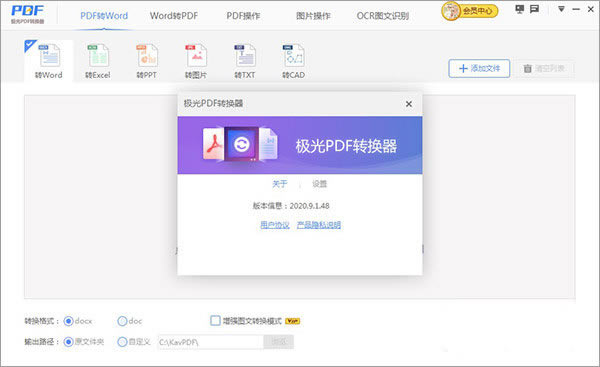Click the browse button beside output path
This screenshot has width=600, height=367.
click(x=279, y=342)
